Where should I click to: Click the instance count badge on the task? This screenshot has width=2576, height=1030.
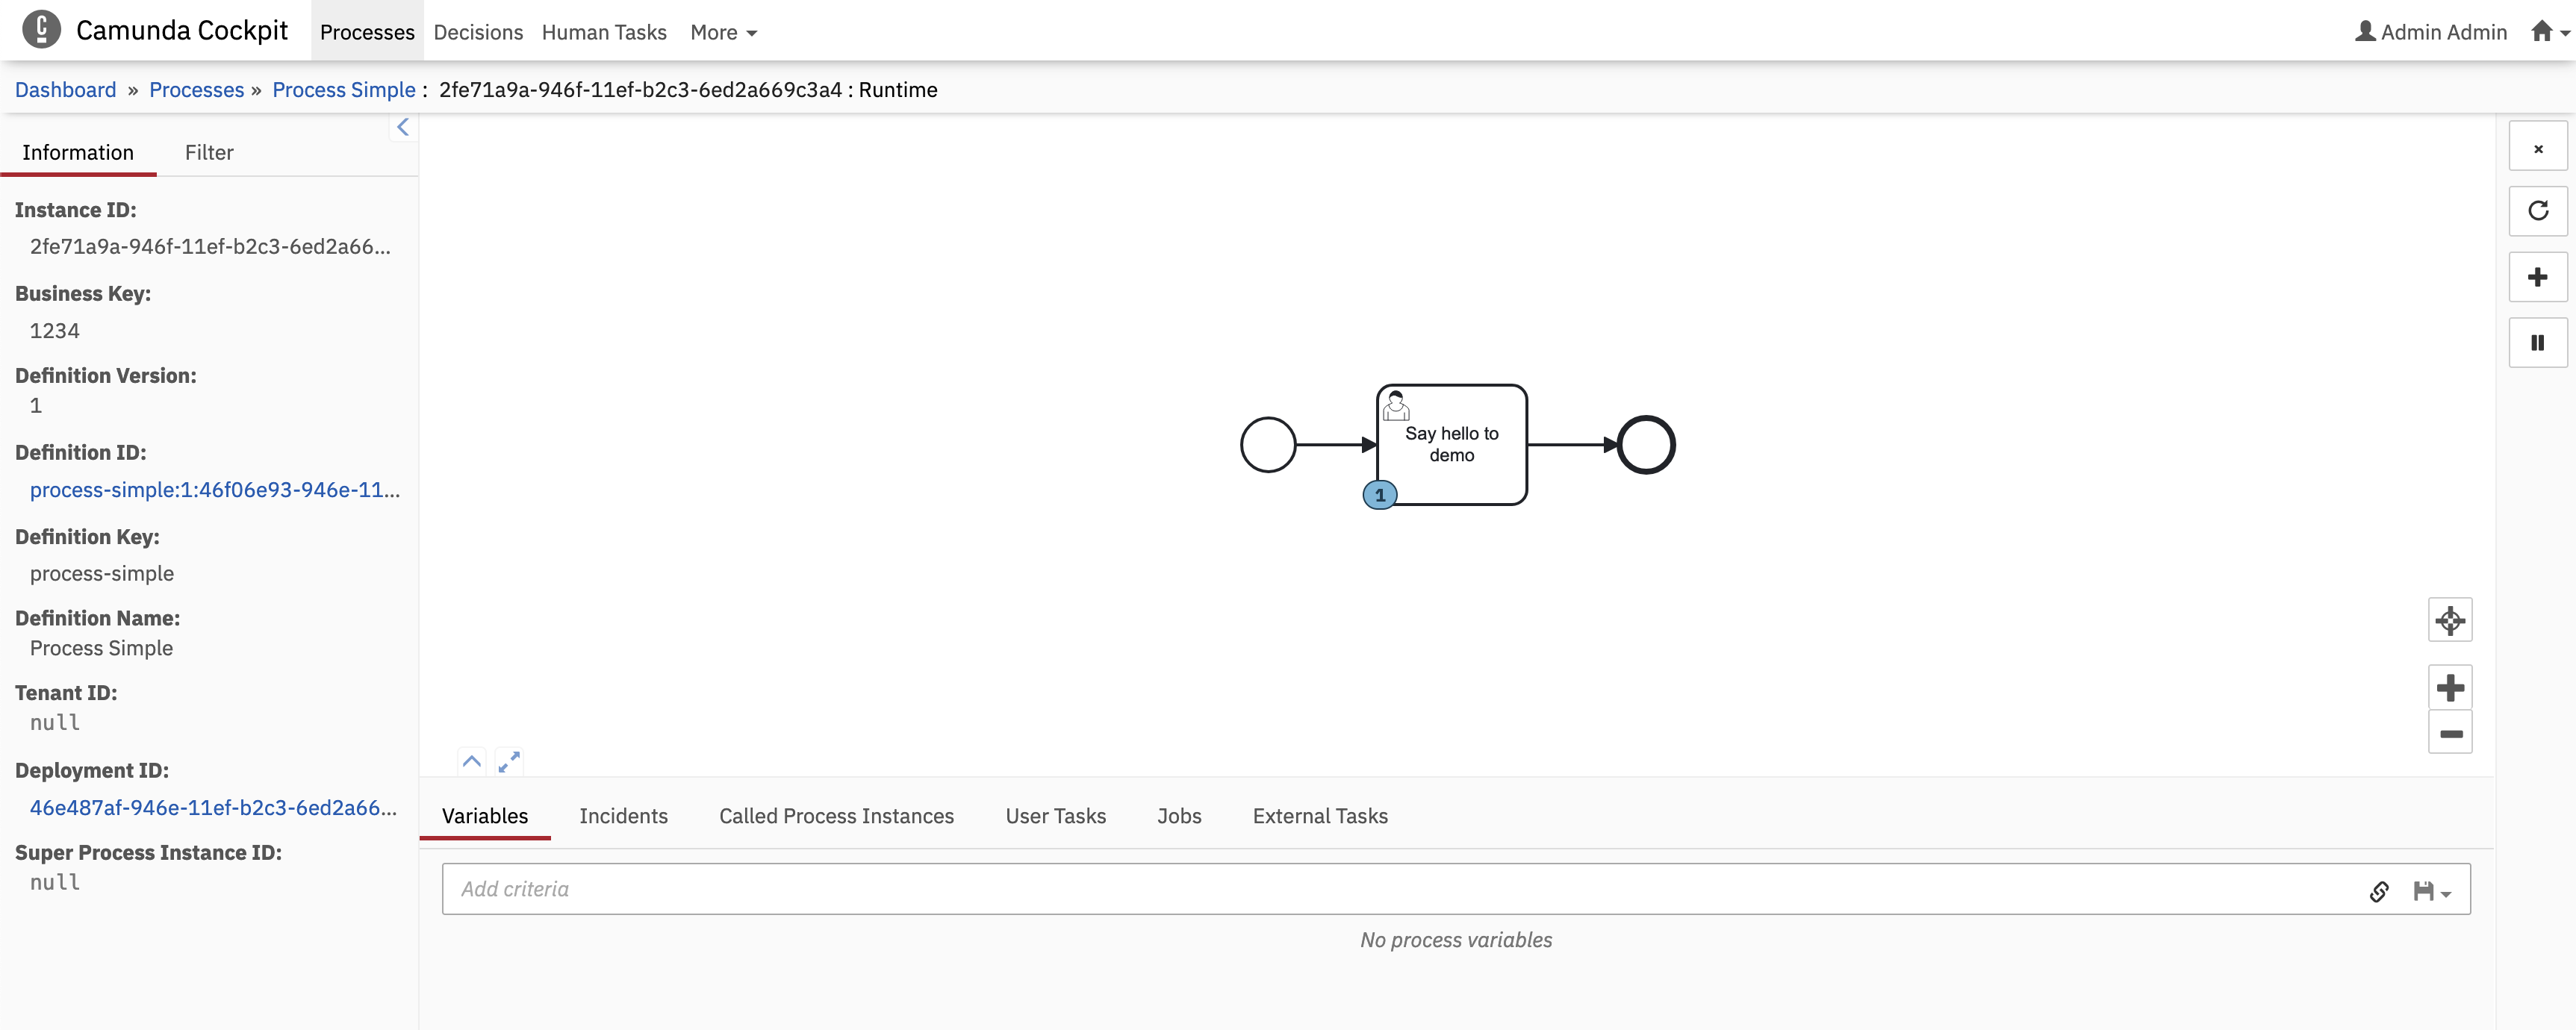tap(1380, 495)
